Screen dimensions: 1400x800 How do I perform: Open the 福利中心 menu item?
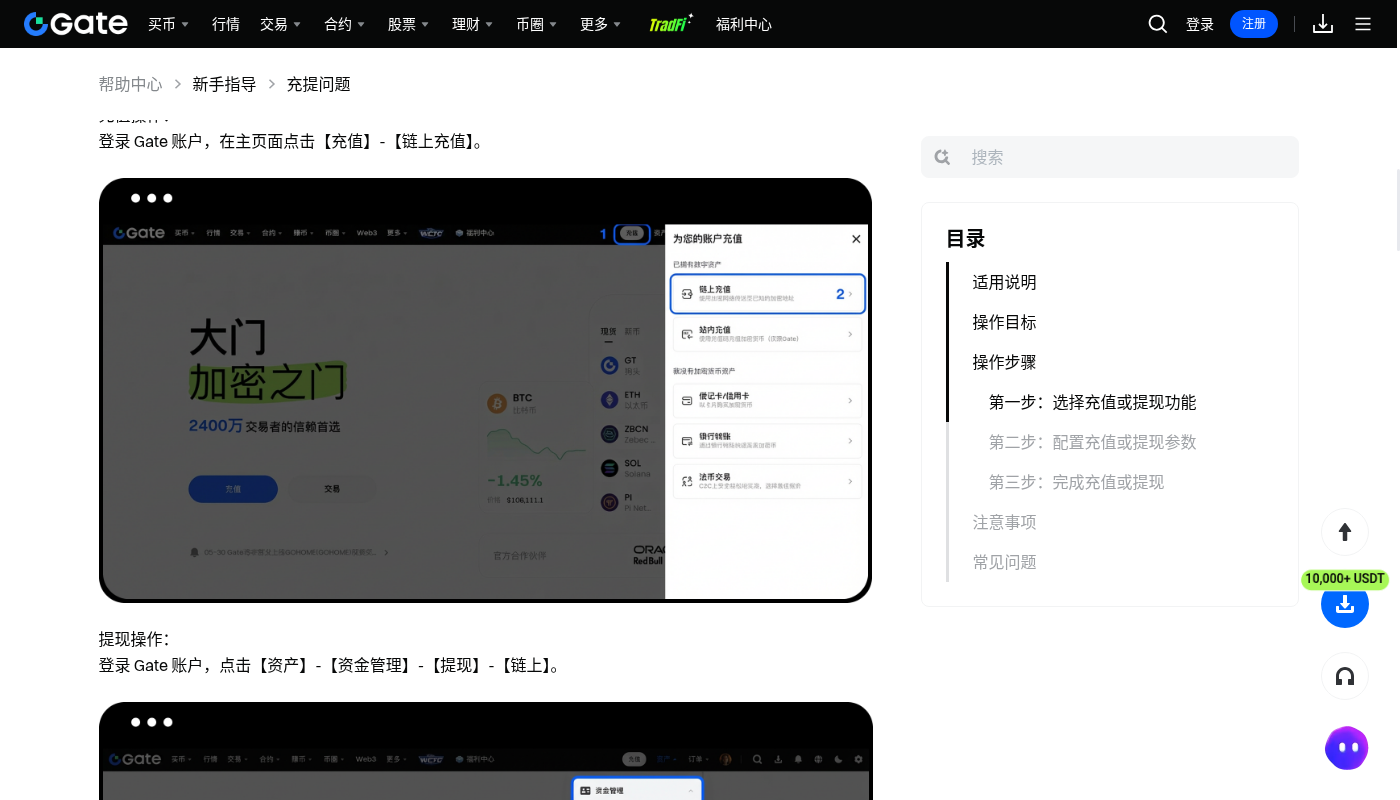tap(744, 24)
